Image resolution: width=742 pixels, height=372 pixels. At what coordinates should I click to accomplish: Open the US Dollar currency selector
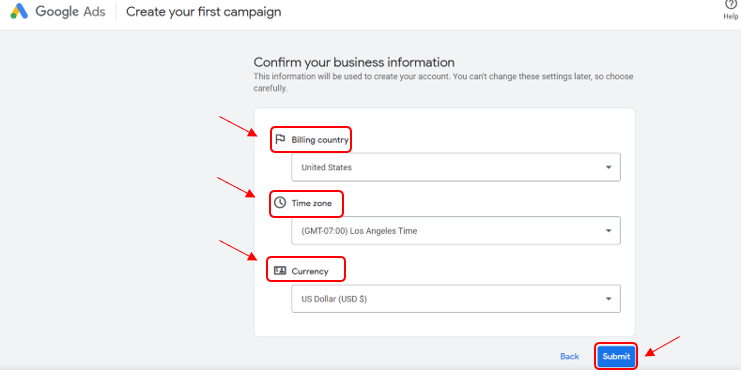point(456,299)
